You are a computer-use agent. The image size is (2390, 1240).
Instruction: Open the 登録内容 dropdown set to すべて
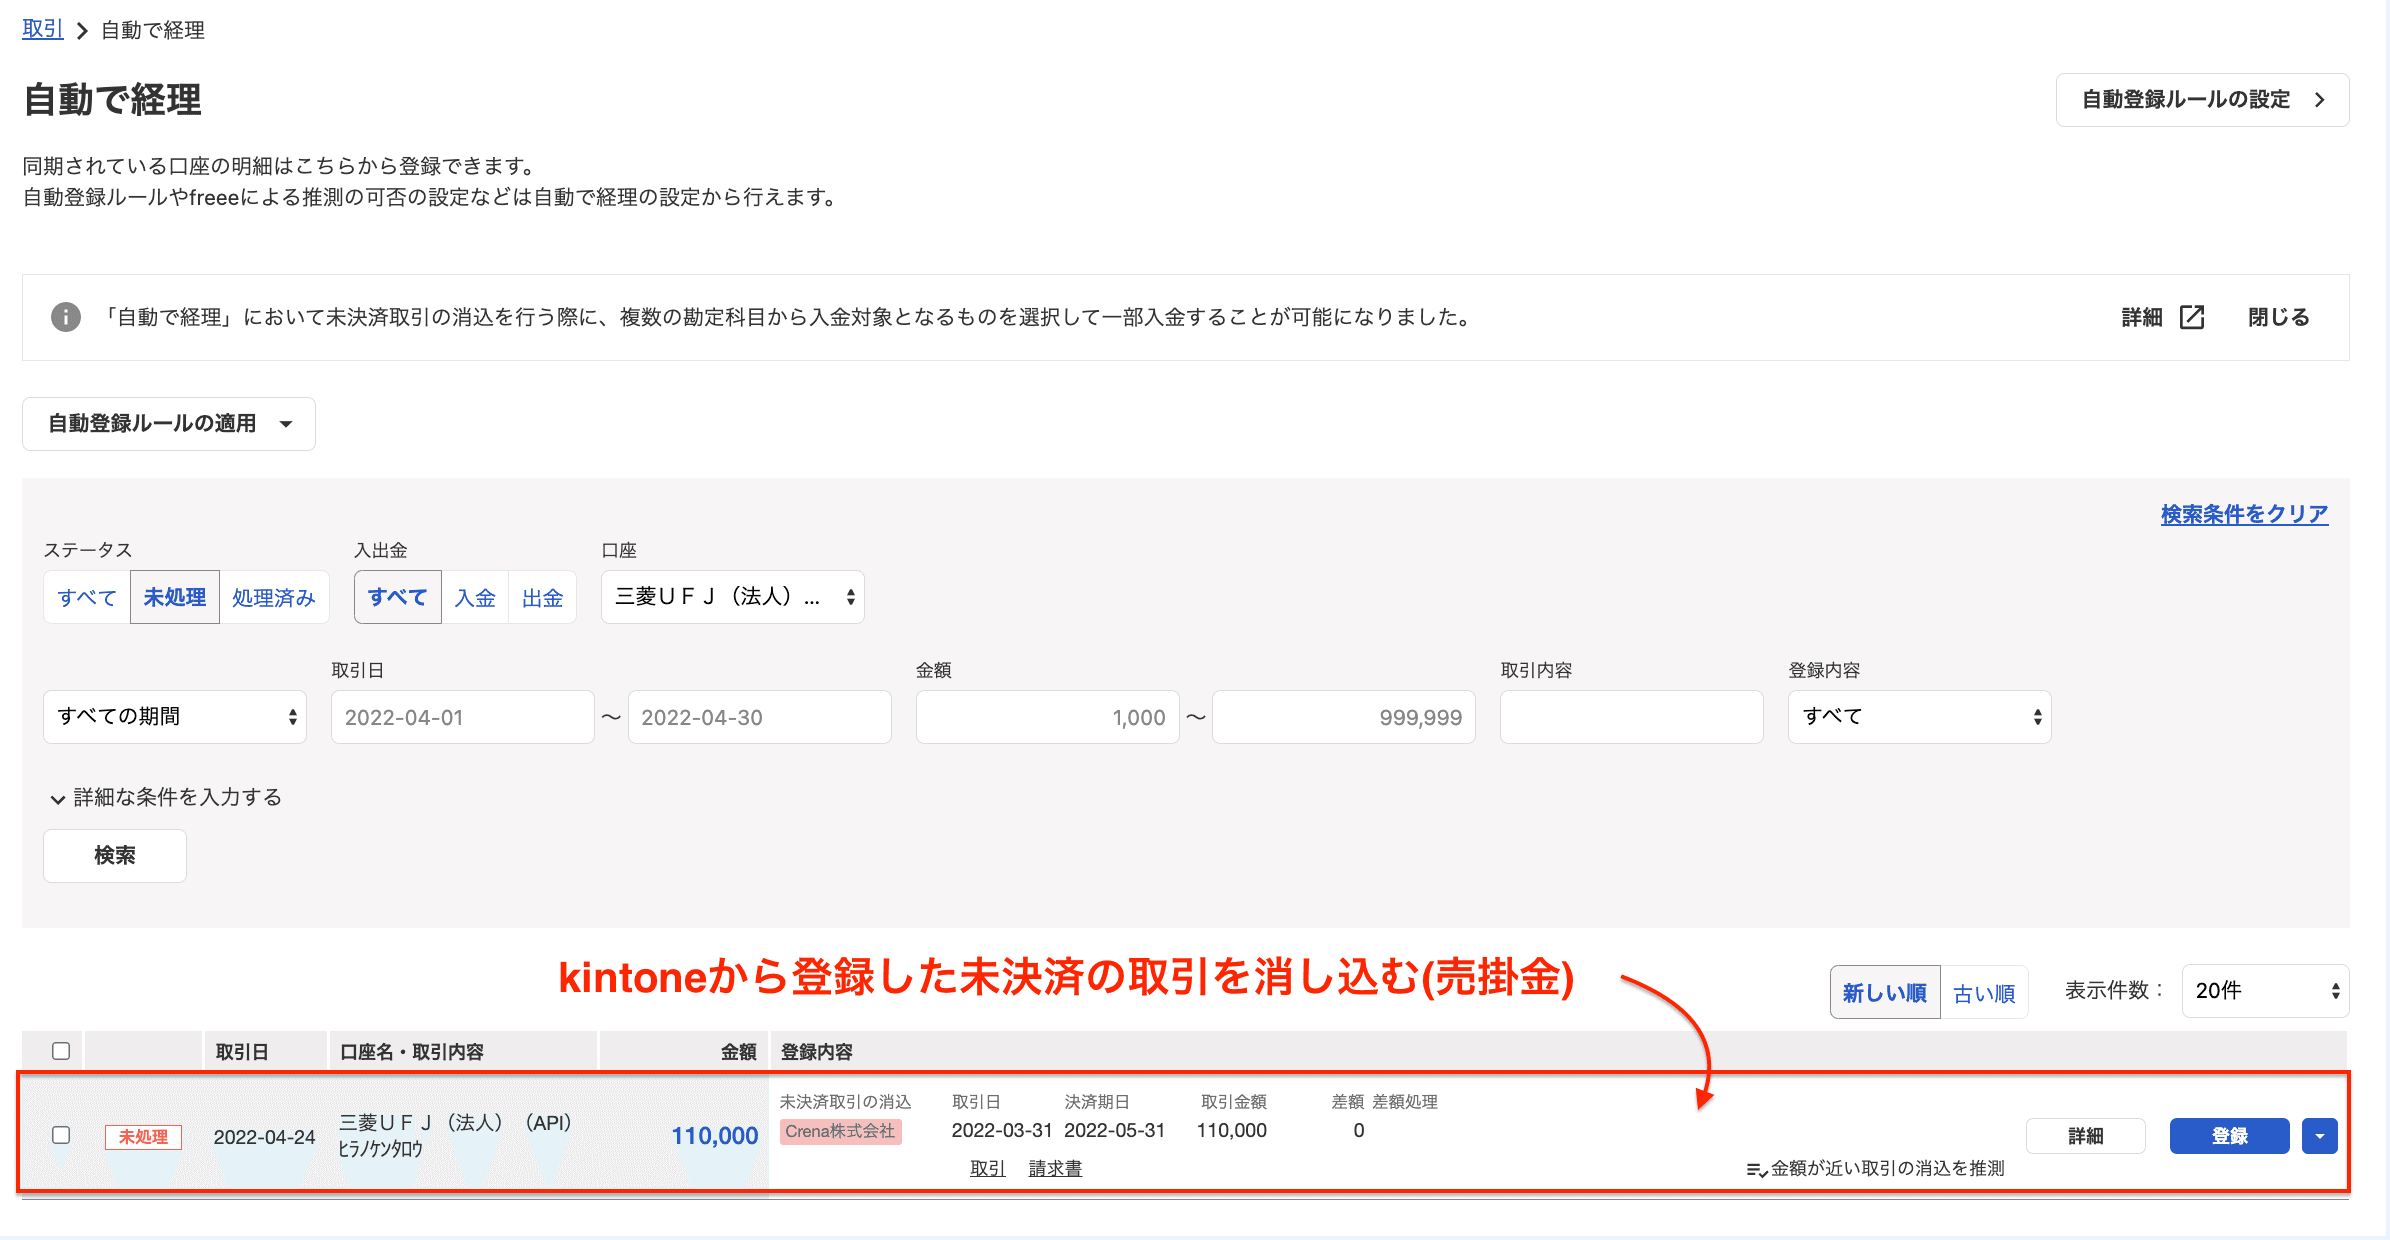point(1920,717)
